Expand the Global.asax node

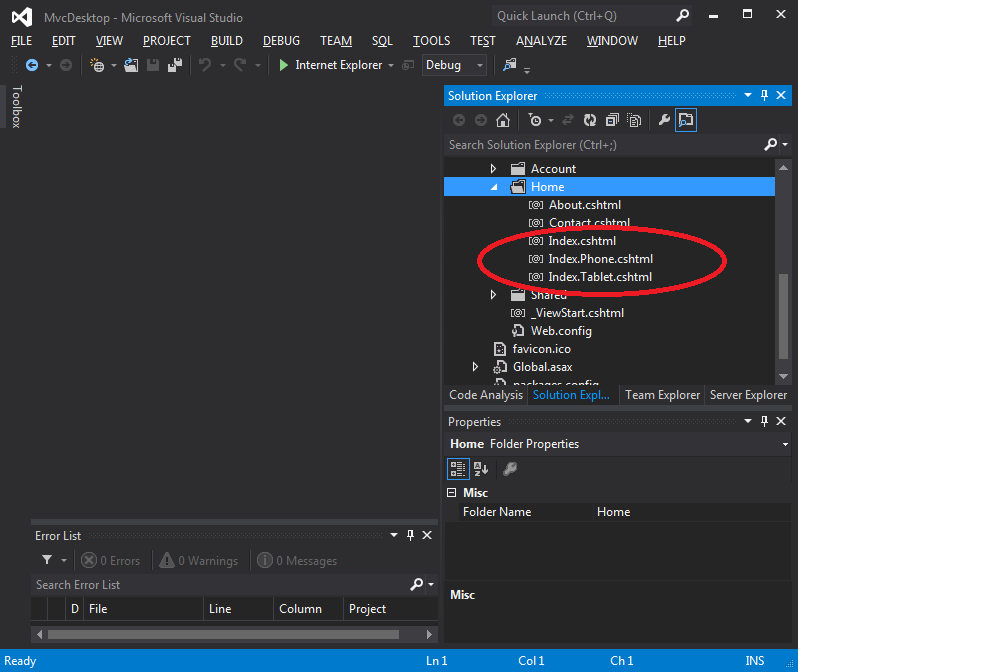click(475, 367)
